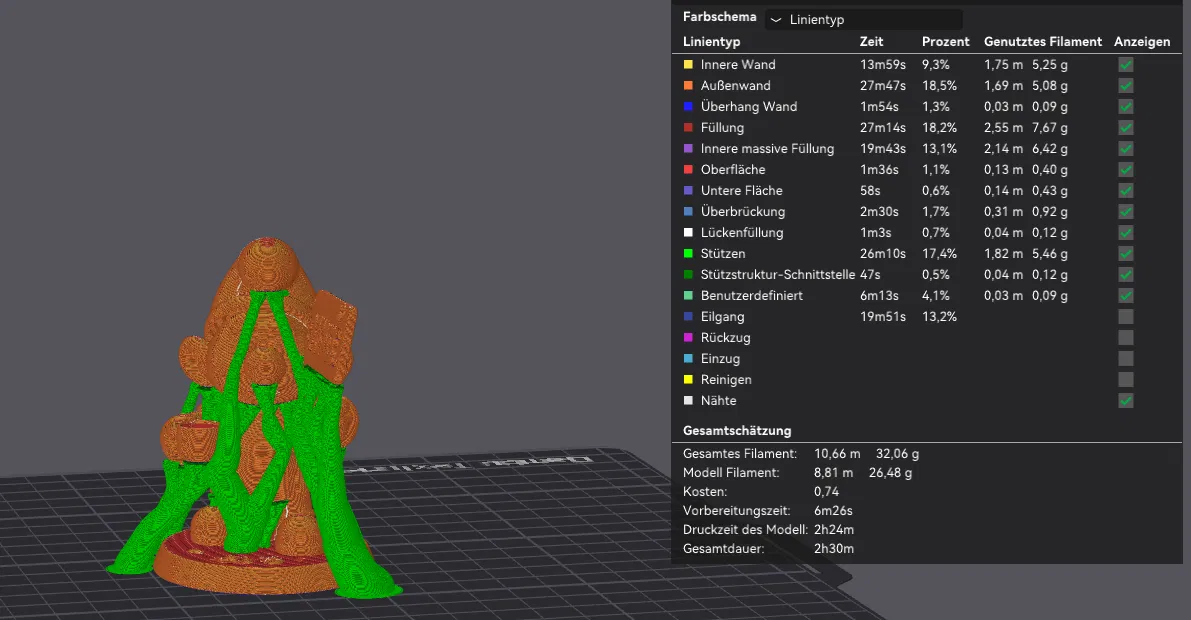
Task: Click the yellow Reinigen swatch
Action: tap(688, 380)
